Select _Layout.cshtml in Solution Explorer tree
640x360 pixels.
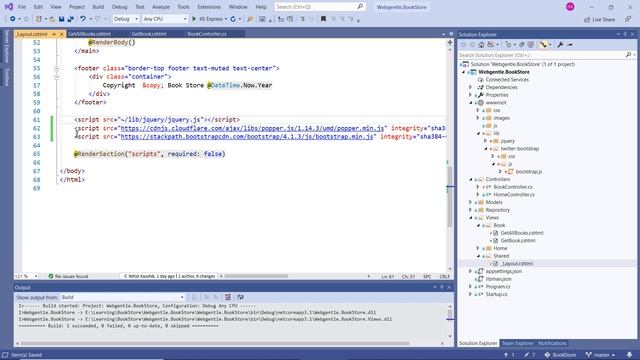click(516, 264)
